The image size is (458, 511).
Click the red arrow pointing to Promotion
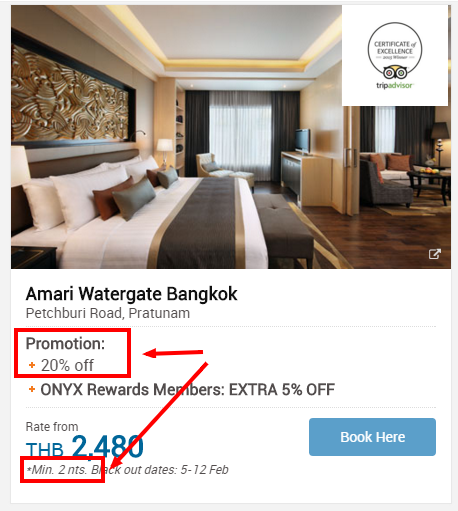click(x=173, y=353)
